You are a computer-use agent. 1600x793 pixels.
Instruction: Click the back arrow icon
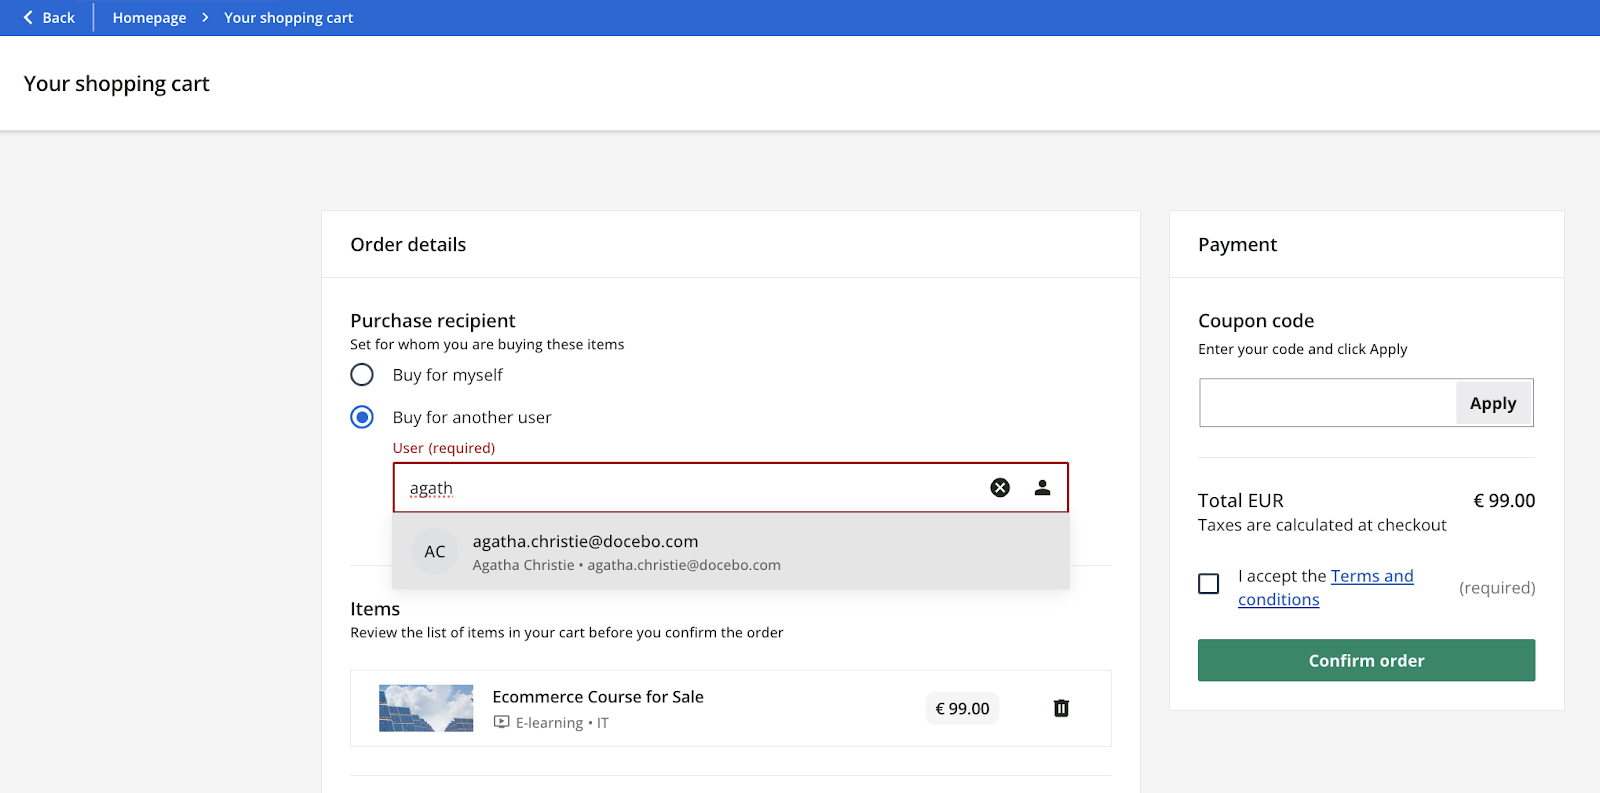(28, 18)
